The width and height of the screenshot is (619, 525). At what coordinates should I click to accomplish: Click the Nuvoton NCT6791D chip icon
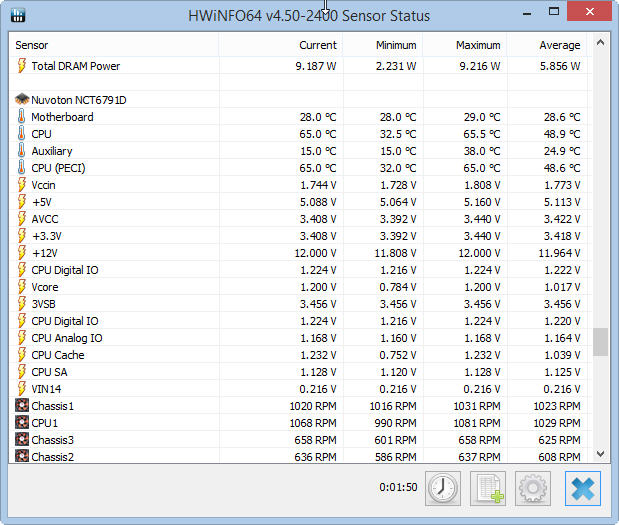coord(22,99)
